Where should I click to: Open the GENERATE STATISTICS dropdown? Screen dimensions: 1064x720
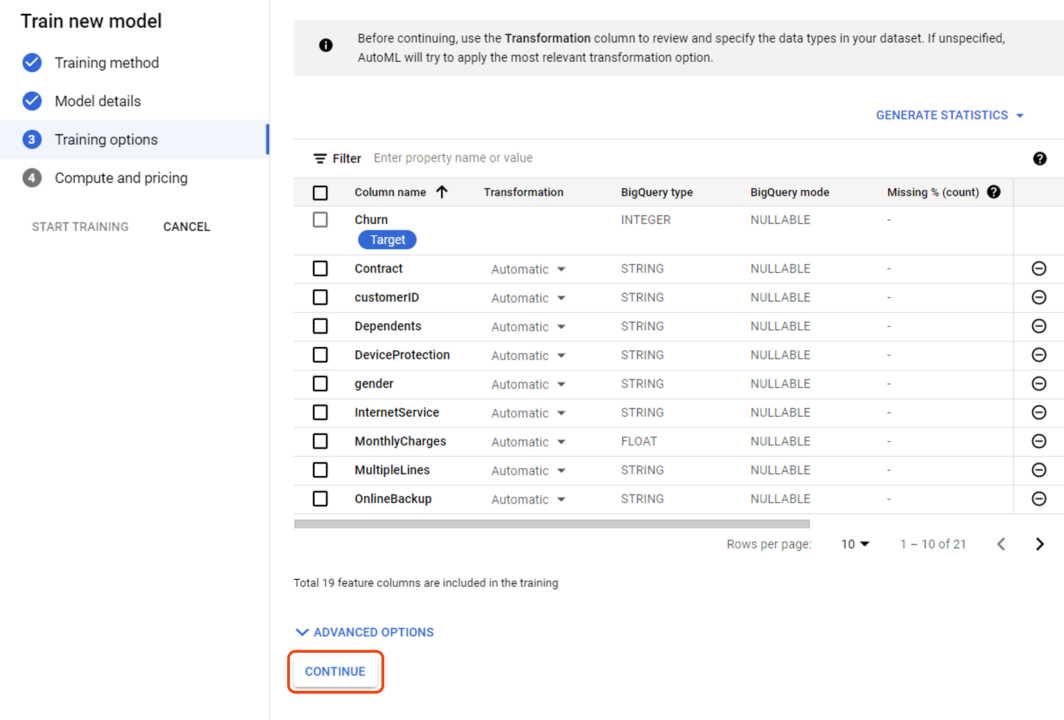(949, 115)
